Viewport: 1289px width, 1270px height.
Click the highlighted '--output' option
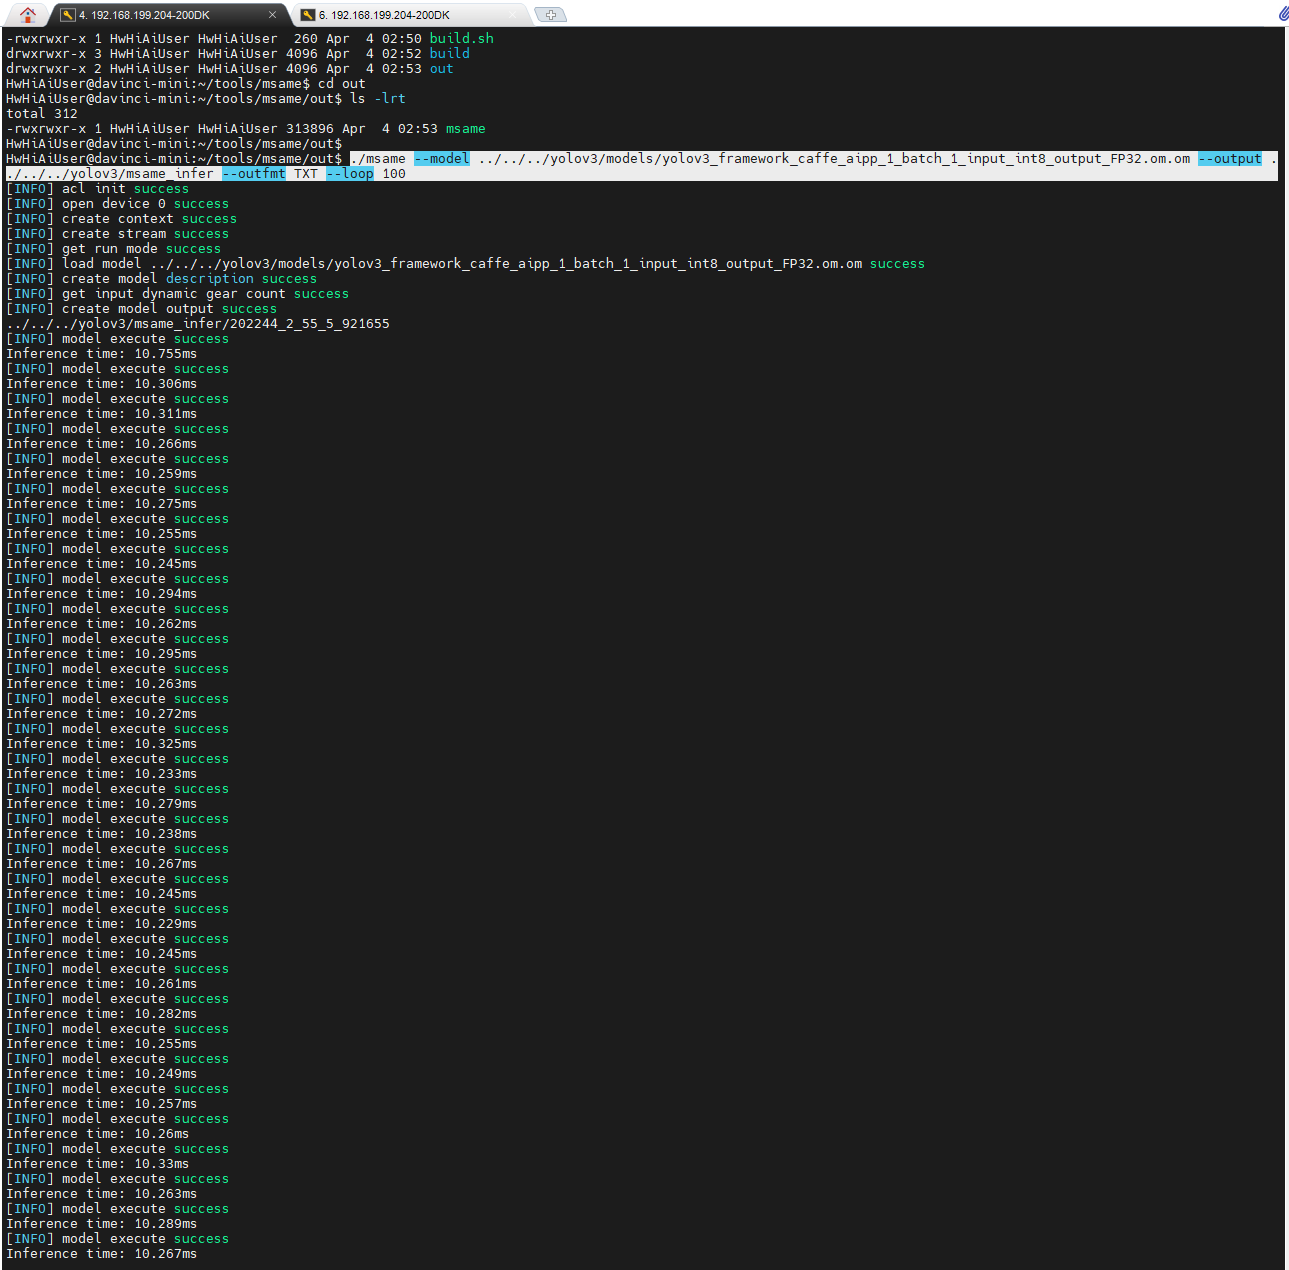point(1230,159)
